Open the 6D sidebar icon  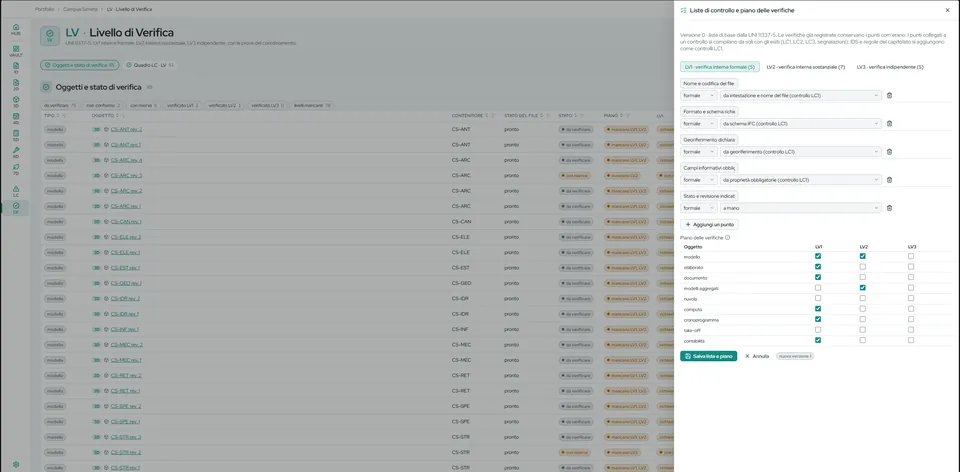pyautogui.click(x=16, y=152)
